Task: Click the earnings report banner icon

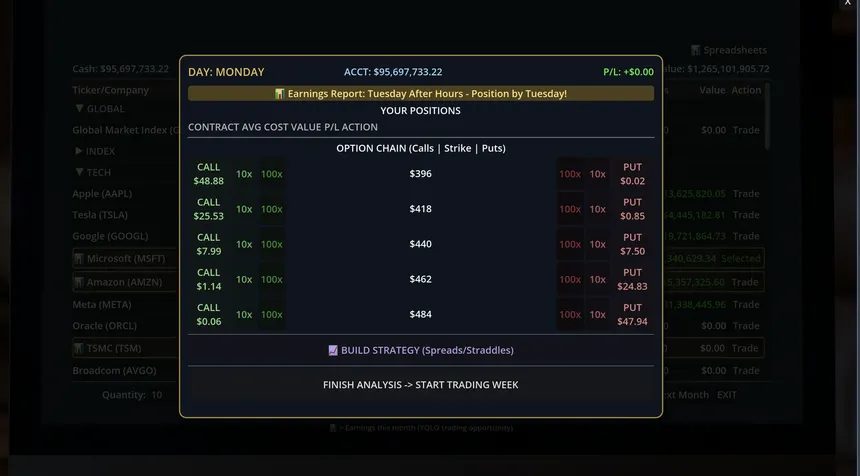Action: click(x=280, y=94)
